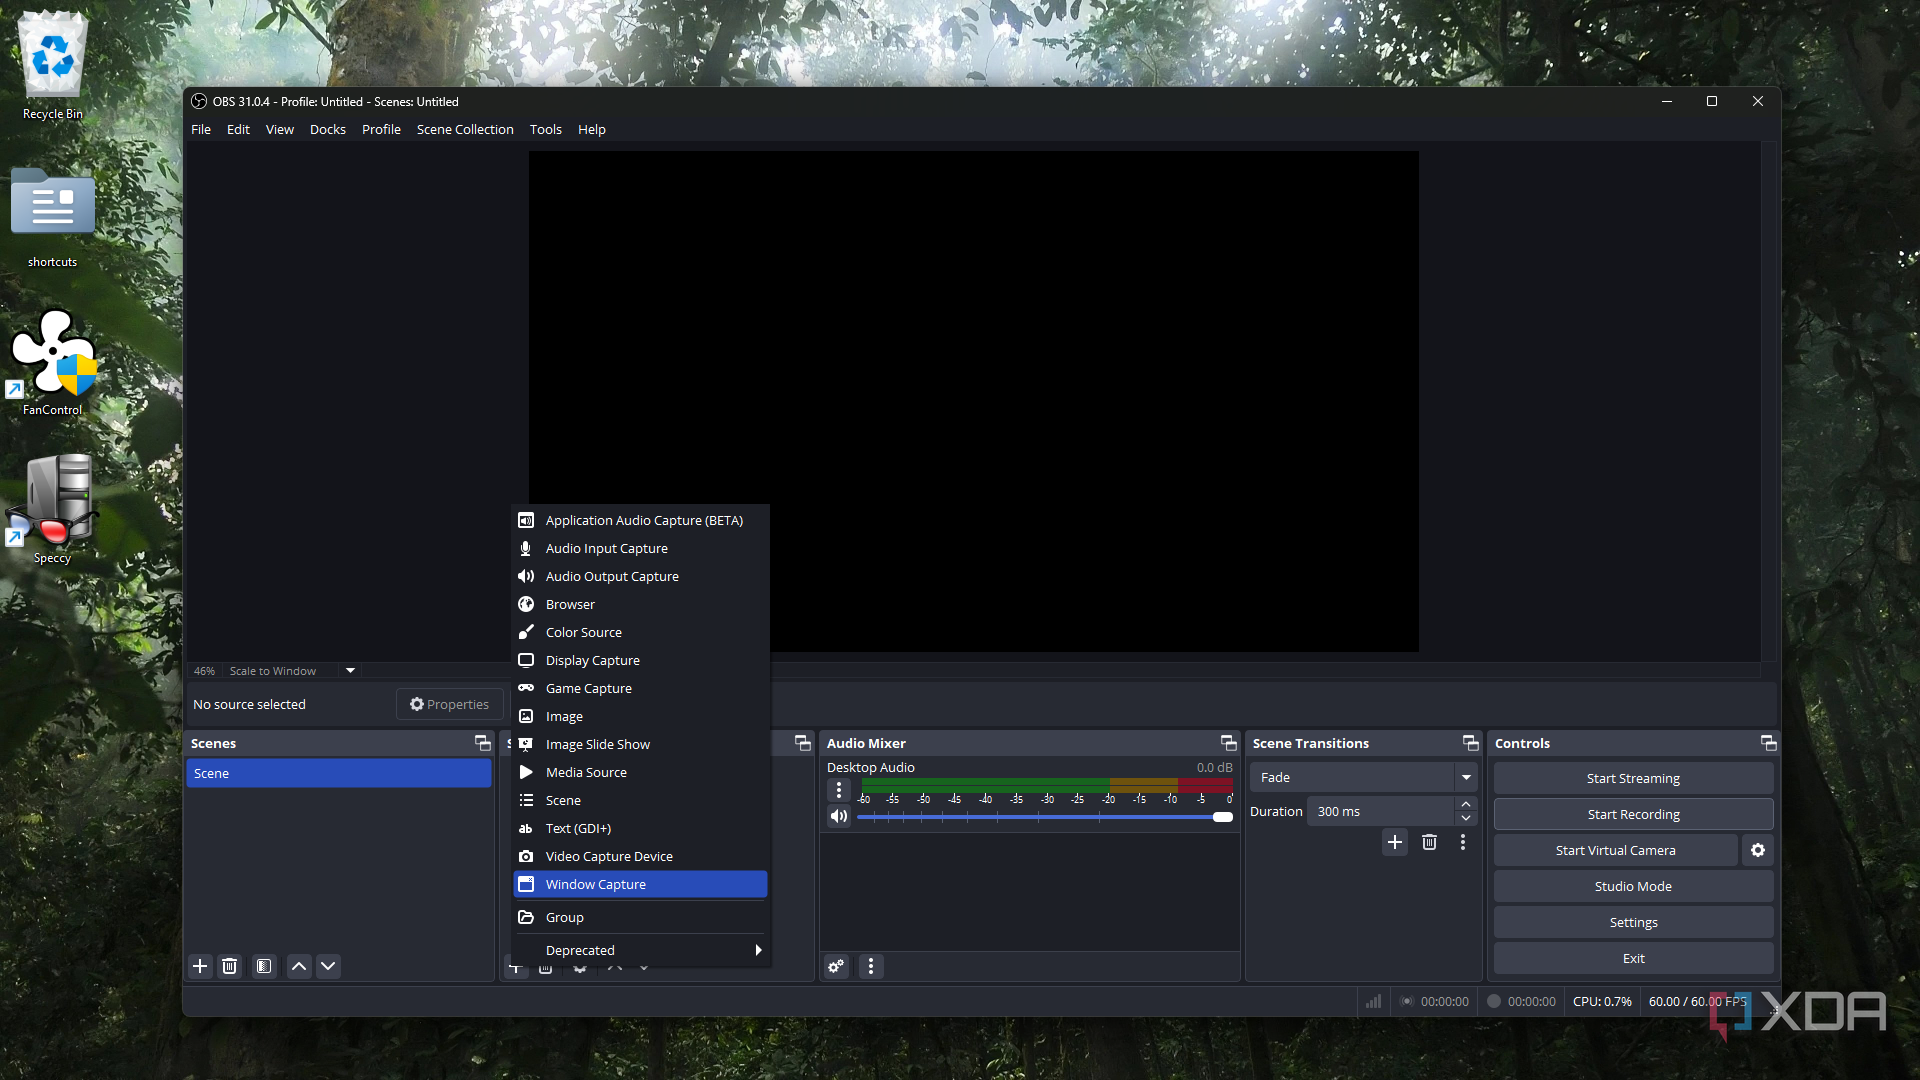Click the Start Streaming button

(x=1632, y=777)
